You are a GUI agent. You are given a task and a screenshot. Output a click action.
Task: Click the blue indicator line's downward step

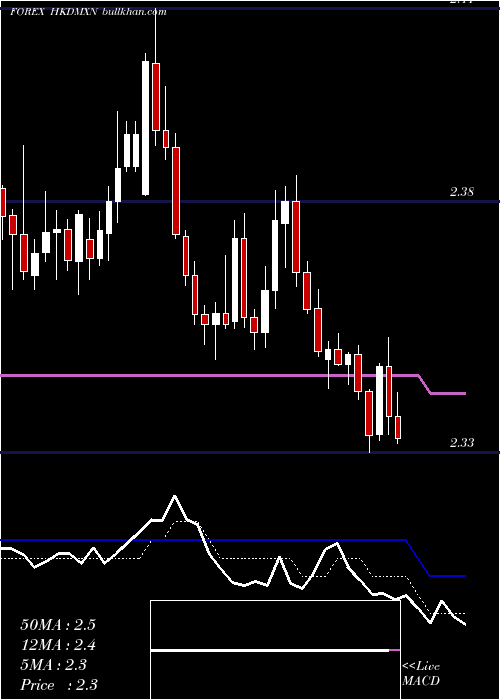click(418, 558)
